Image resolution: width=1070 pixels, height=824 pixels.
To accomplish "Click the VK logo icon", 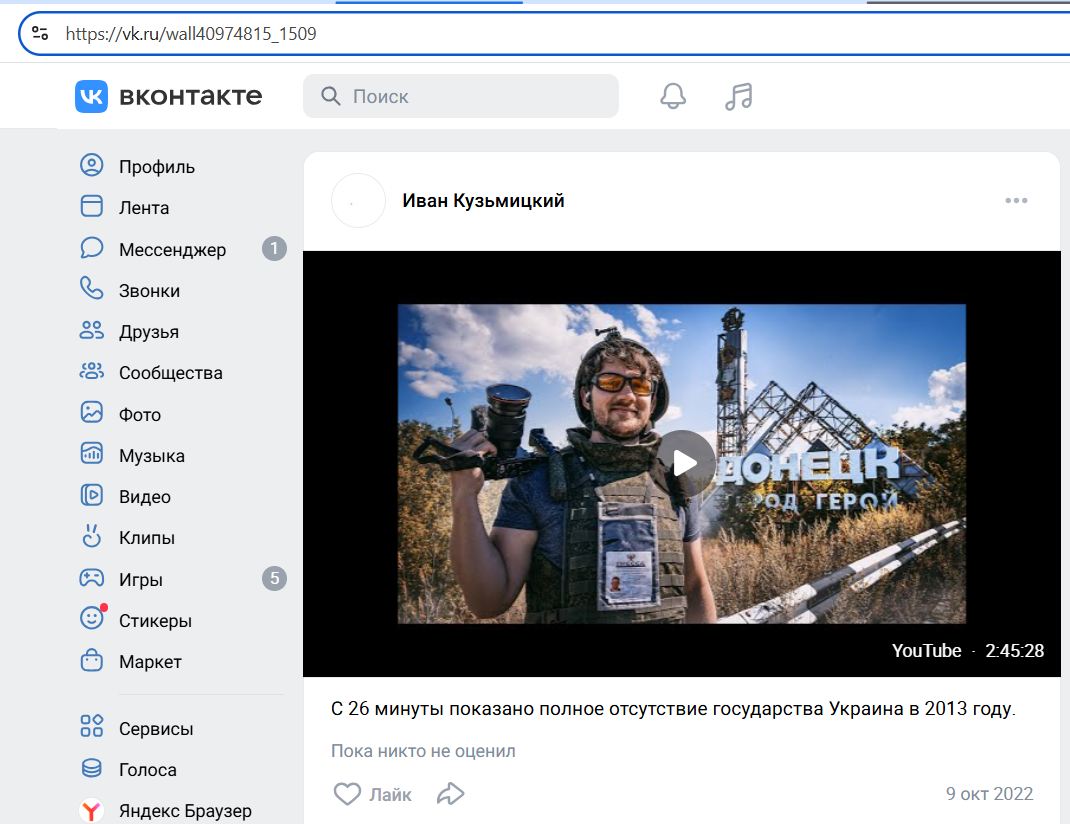I will pos(91,96).
